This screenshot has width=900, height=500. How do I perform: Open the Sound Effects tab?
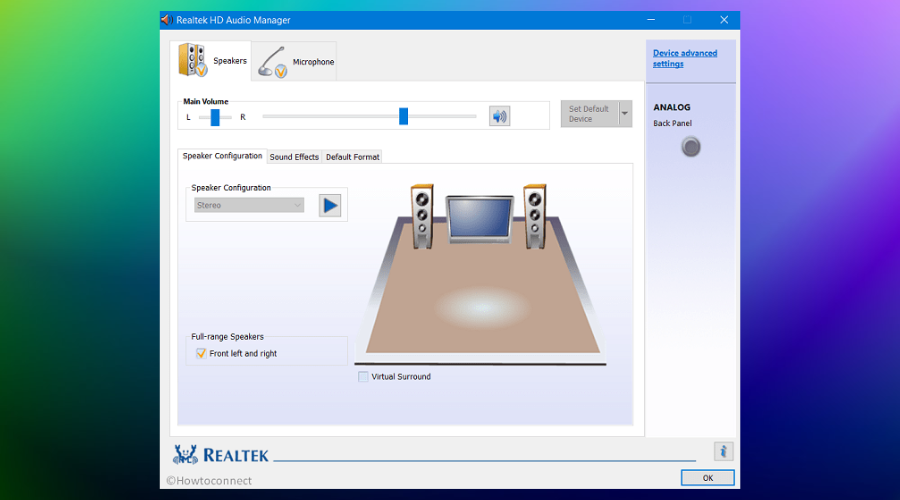(x=294, y=157)
